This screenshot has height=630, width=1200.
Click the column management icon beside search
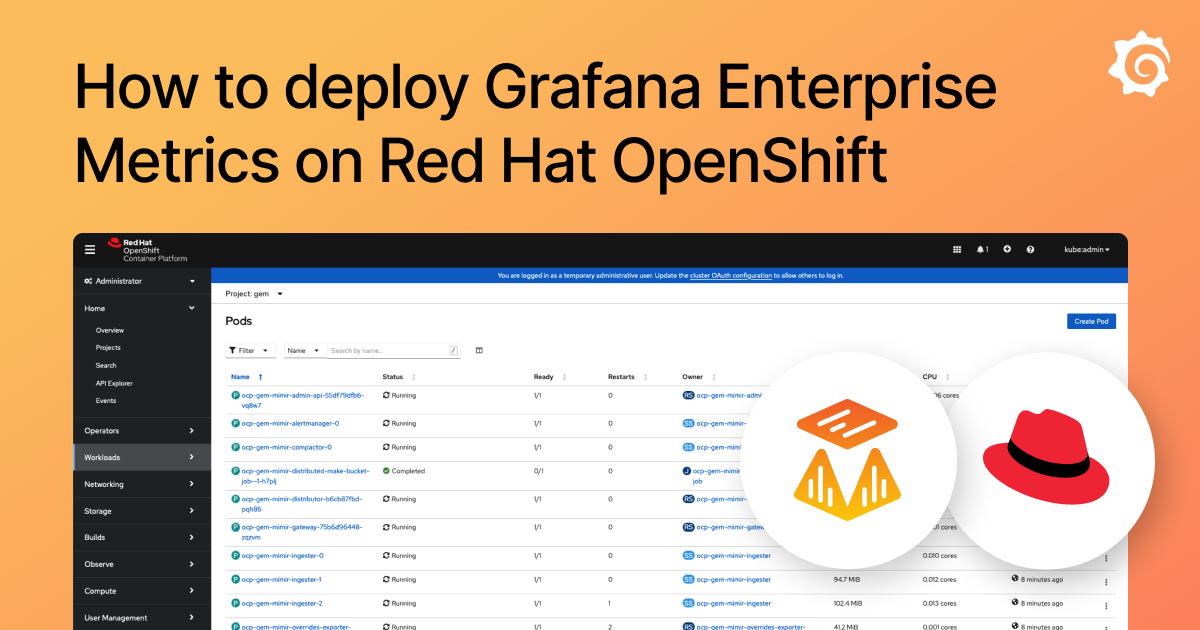click(480, 350)
